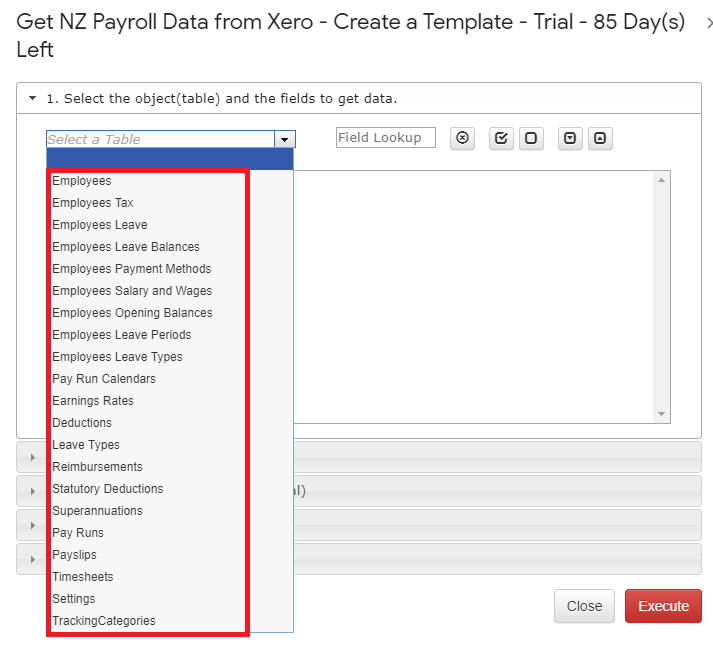This screenshot has height=655, width=713.
Task: Click the Close button
Action: 584,606
